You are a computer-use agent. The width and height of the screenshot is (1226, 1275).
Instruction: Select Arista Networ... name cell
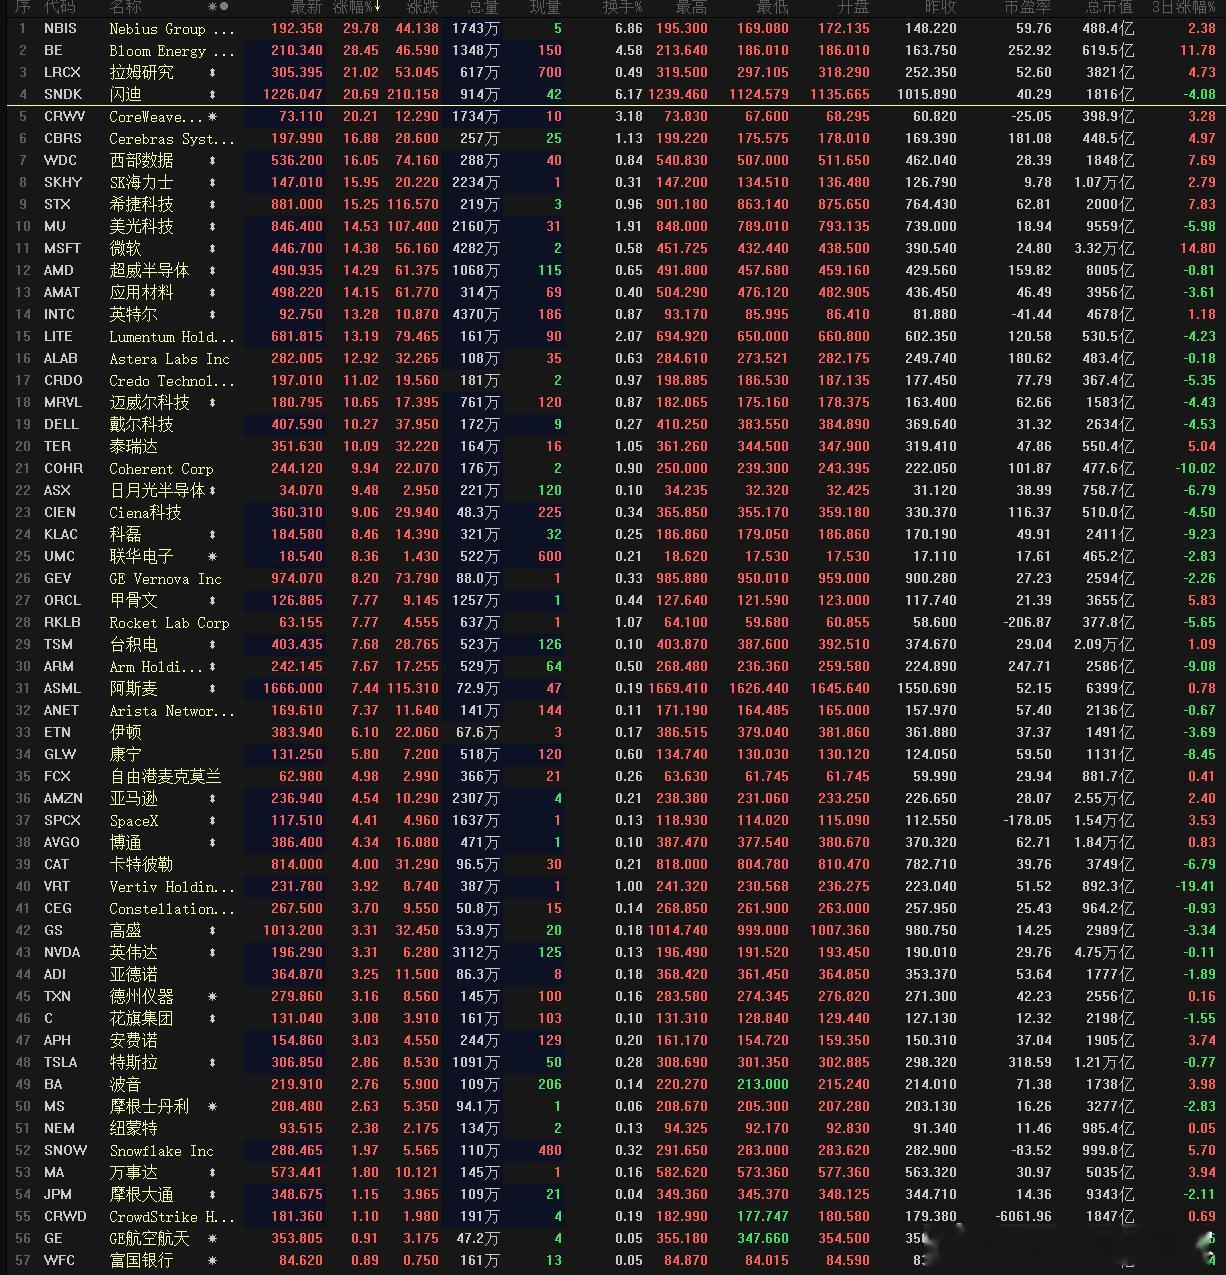[x=172, y=711]
